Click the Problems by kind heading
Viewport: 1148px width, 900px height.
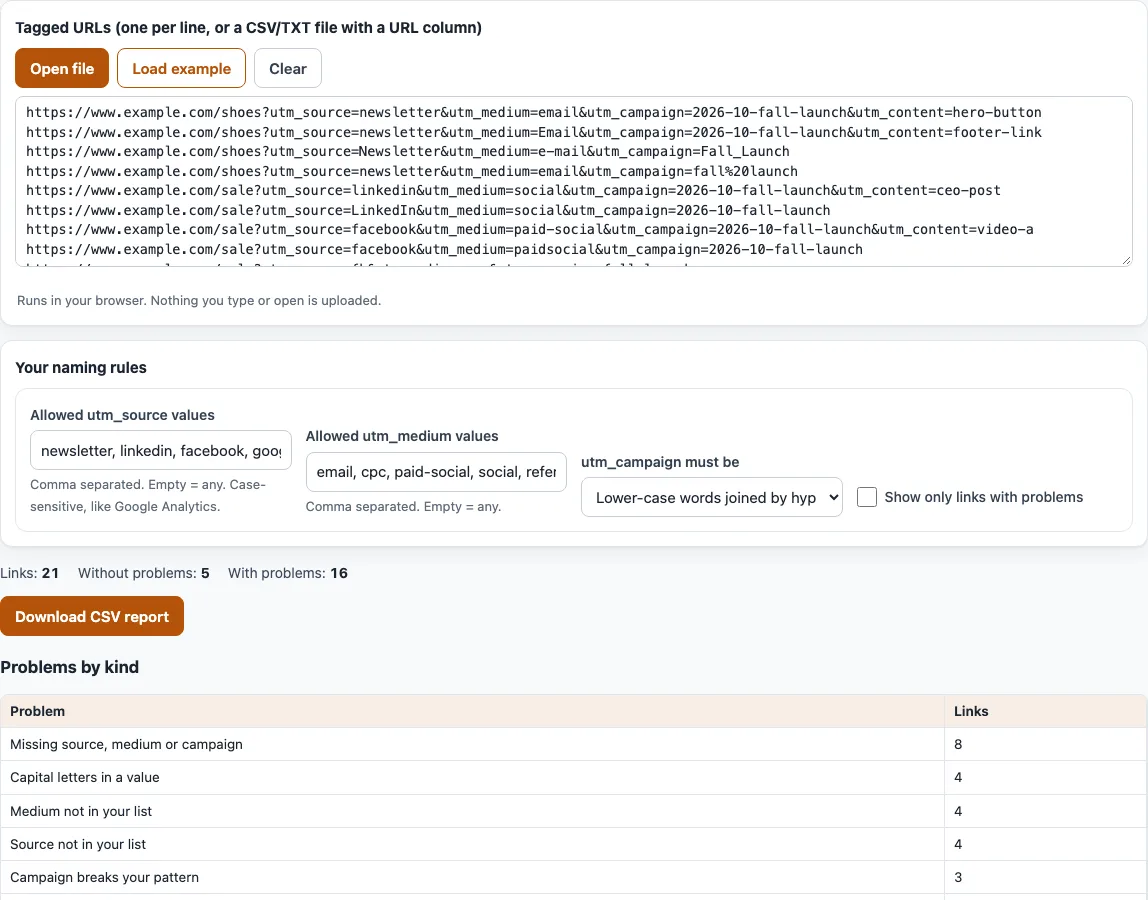coord(70,667)
